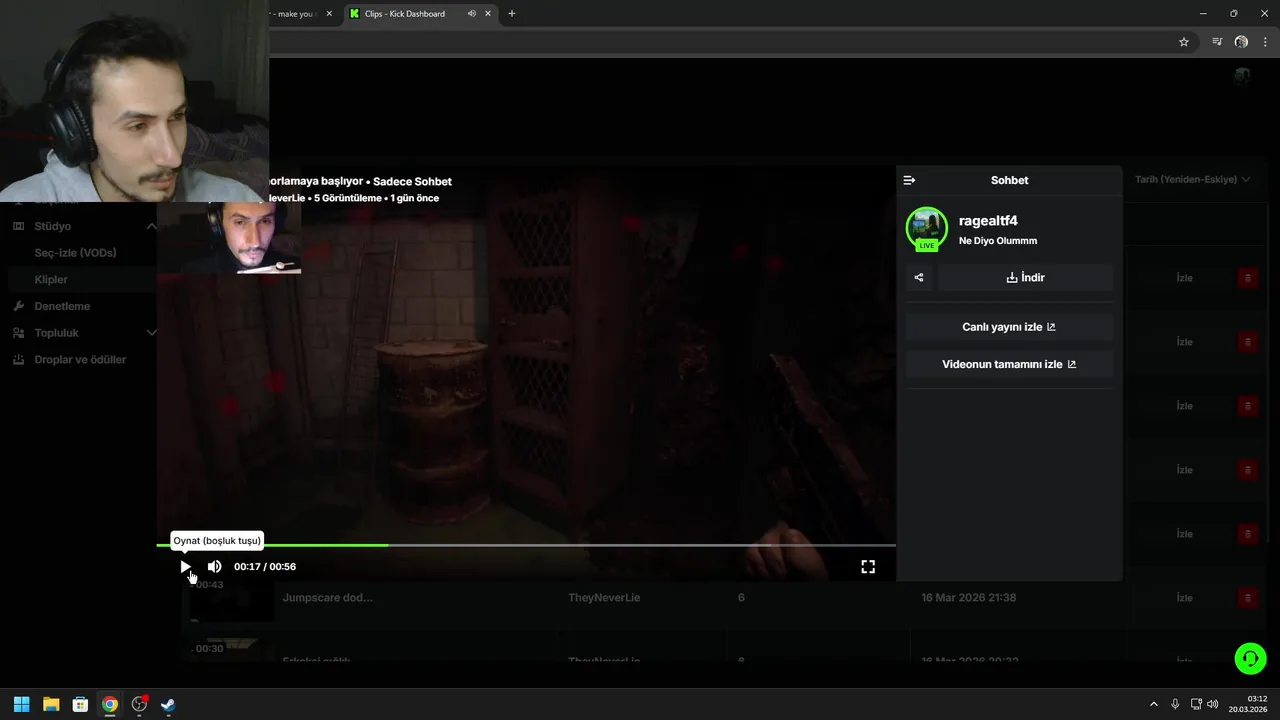Open File Explorer from taskbar
This screenshot has height=720, width=1280.
(51, 704)
